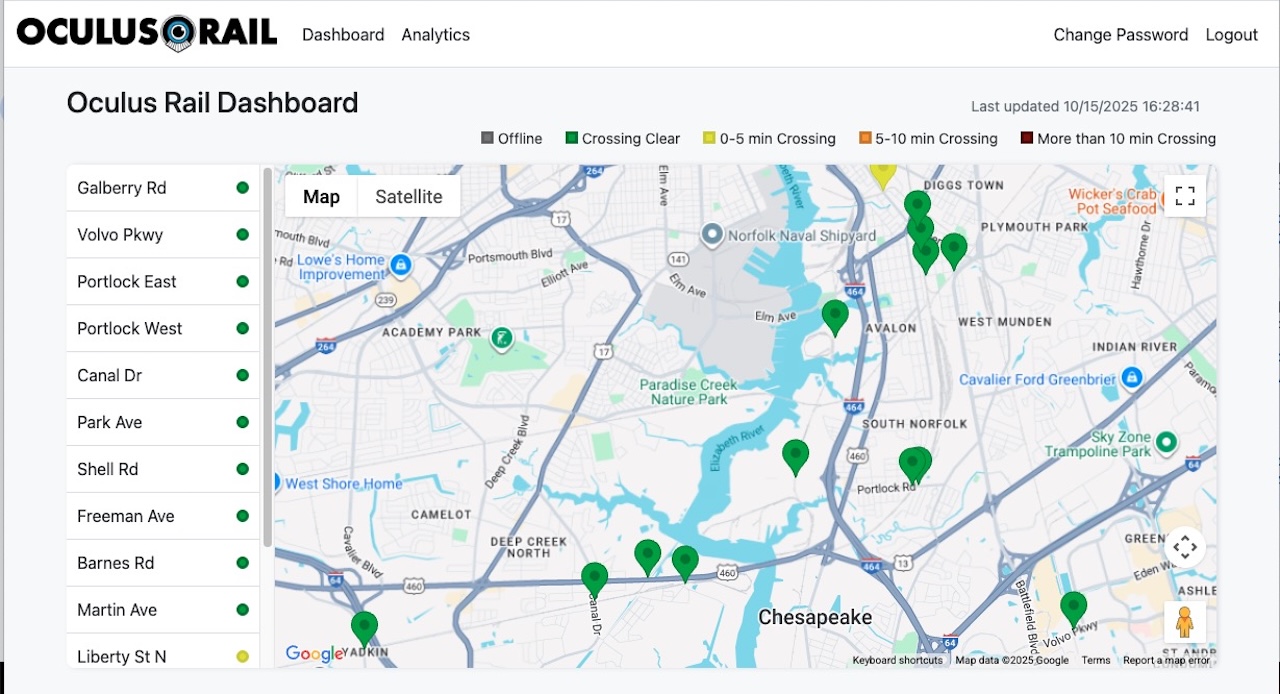Click the yellow crossing marker on map
Viewport: 1280px width, 694px height.
[882, 174]
